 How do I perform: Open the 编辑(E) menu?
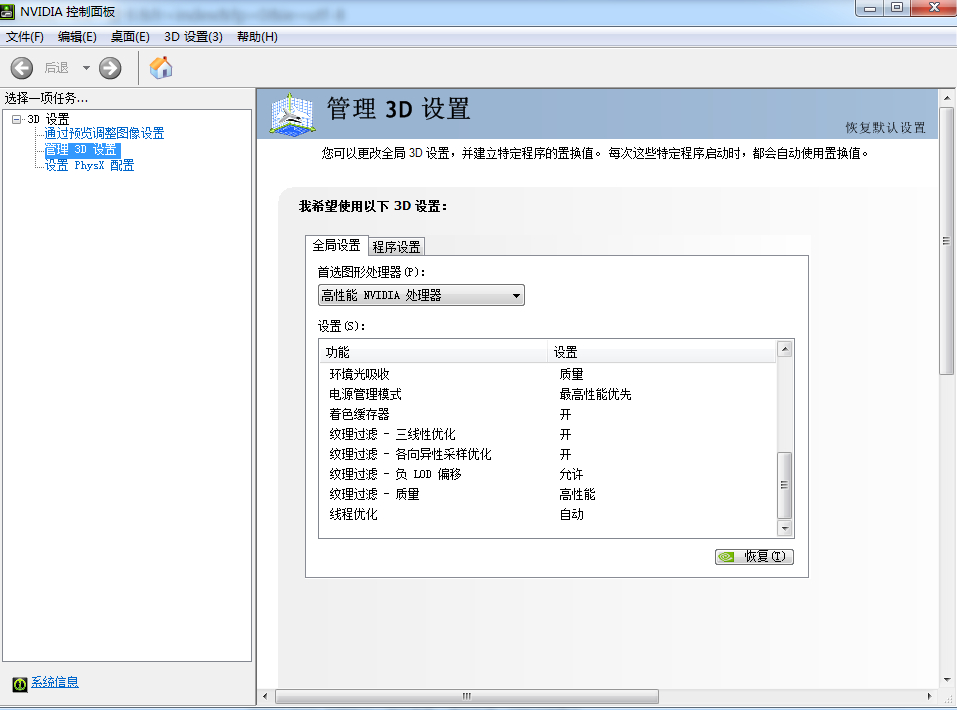77,37
